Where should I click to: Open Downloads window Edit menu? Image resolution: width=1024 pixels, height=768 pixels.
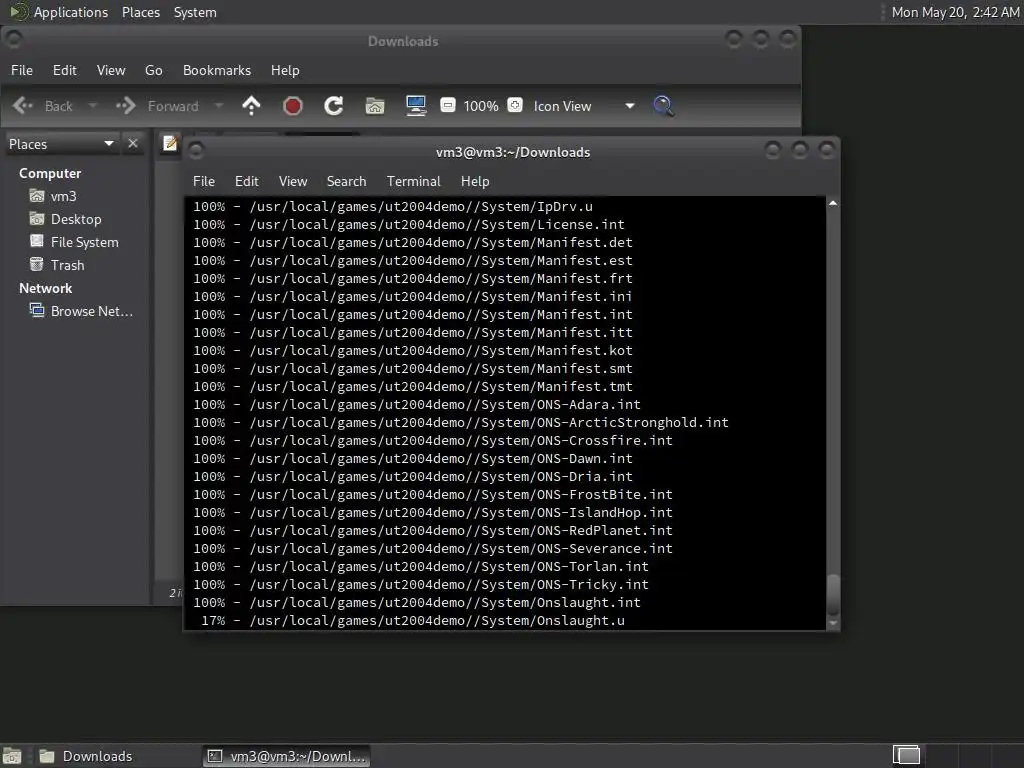pos(65,70)
